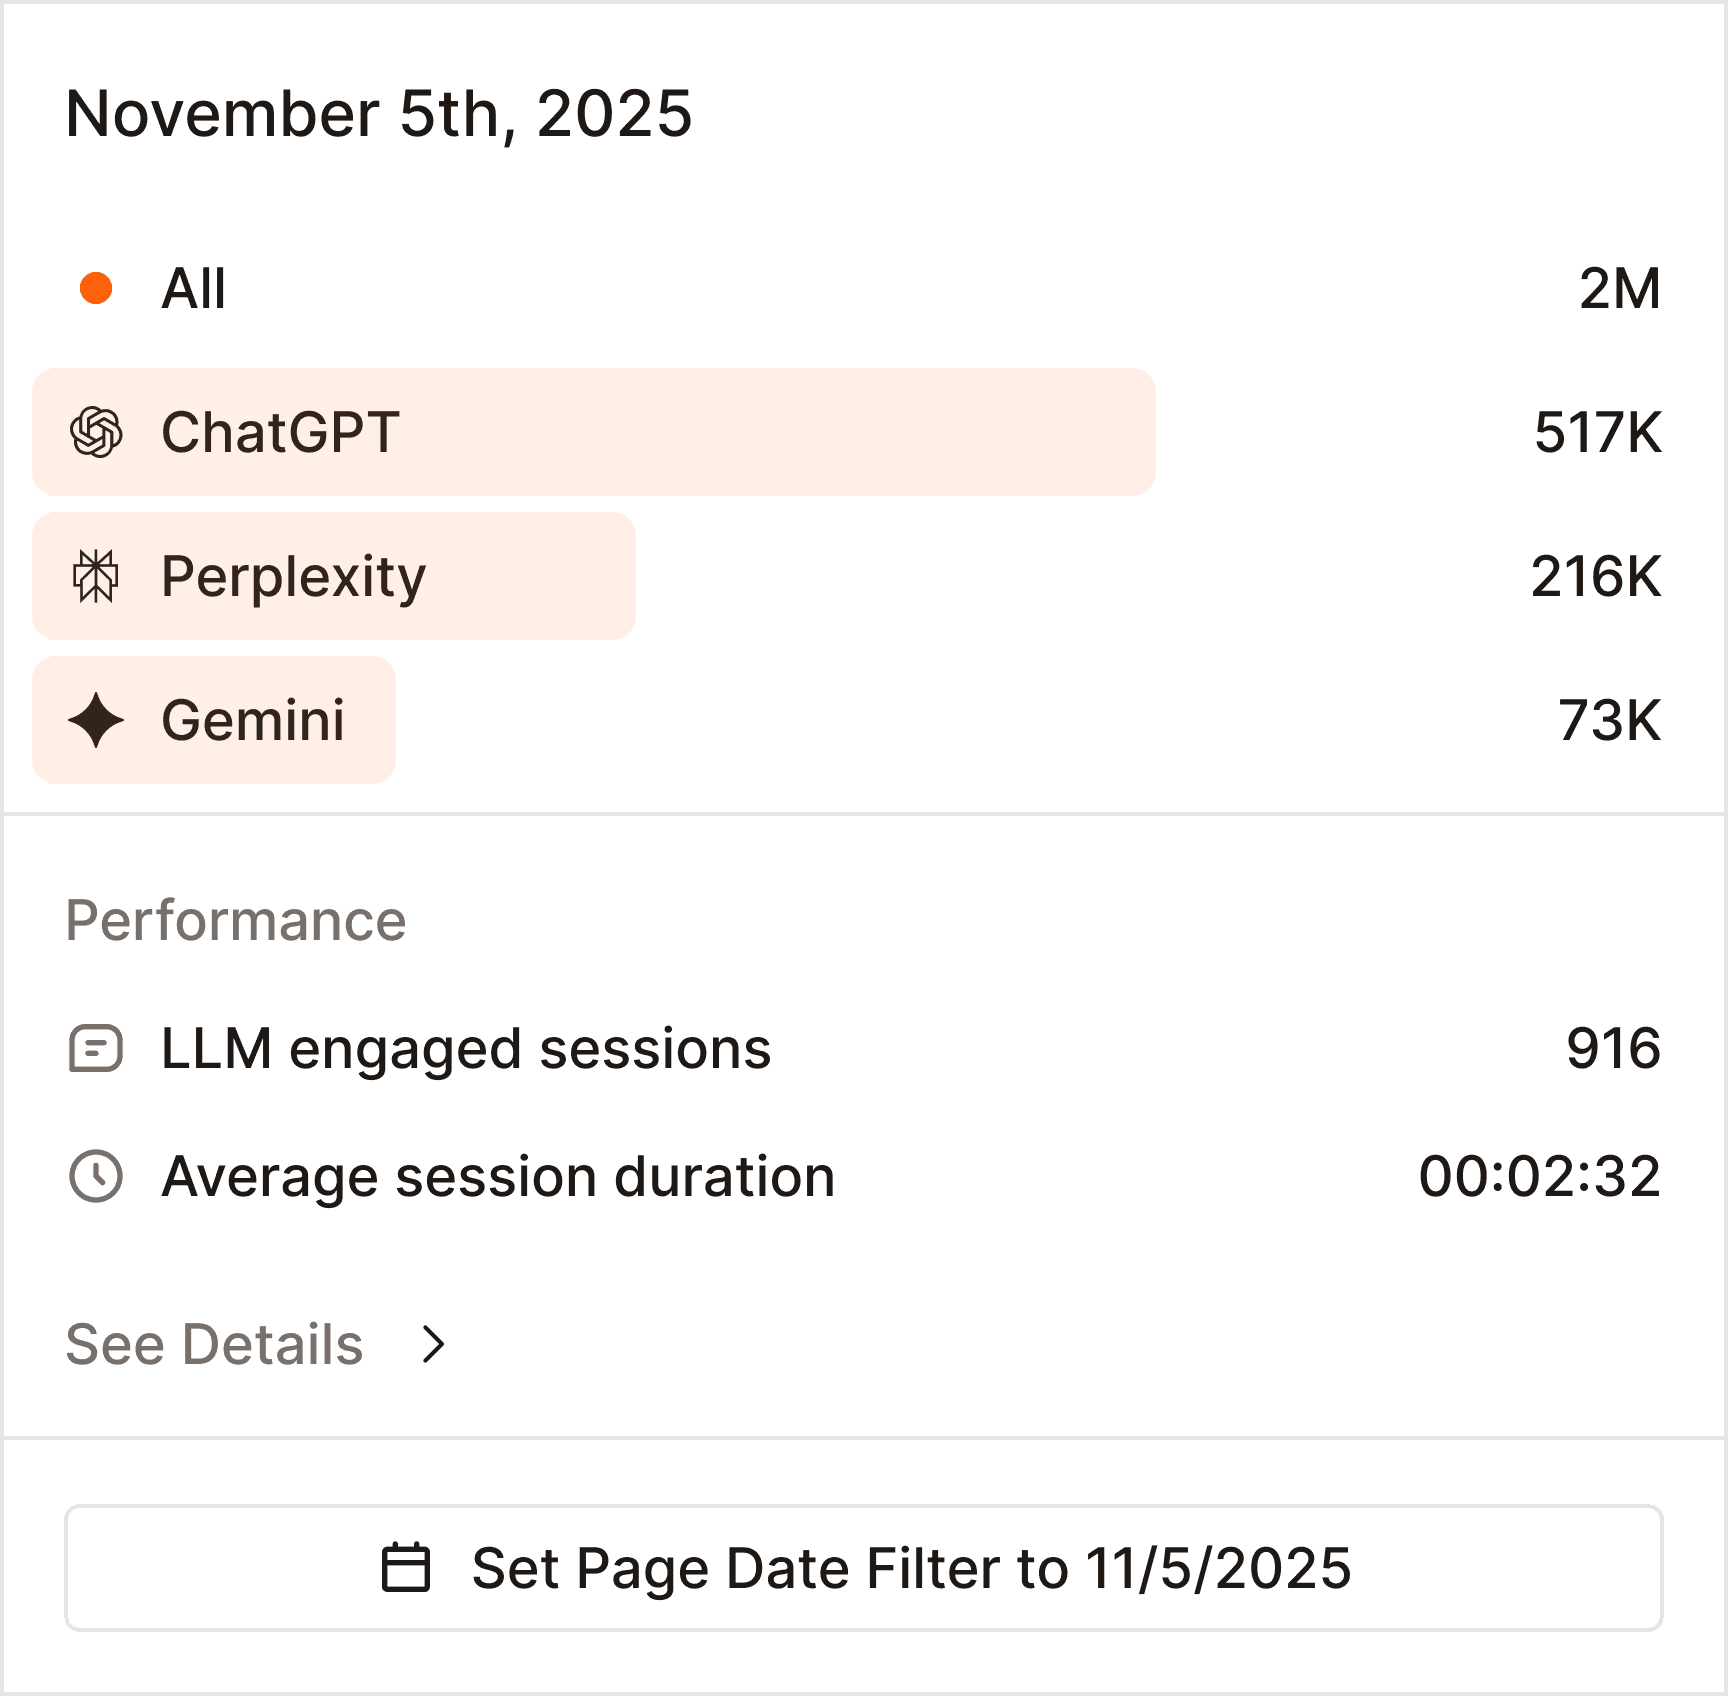This screenshot has width=1728, height=1696.
Task: Select the ChatGPT traffic row
Action: click(594, 432)
